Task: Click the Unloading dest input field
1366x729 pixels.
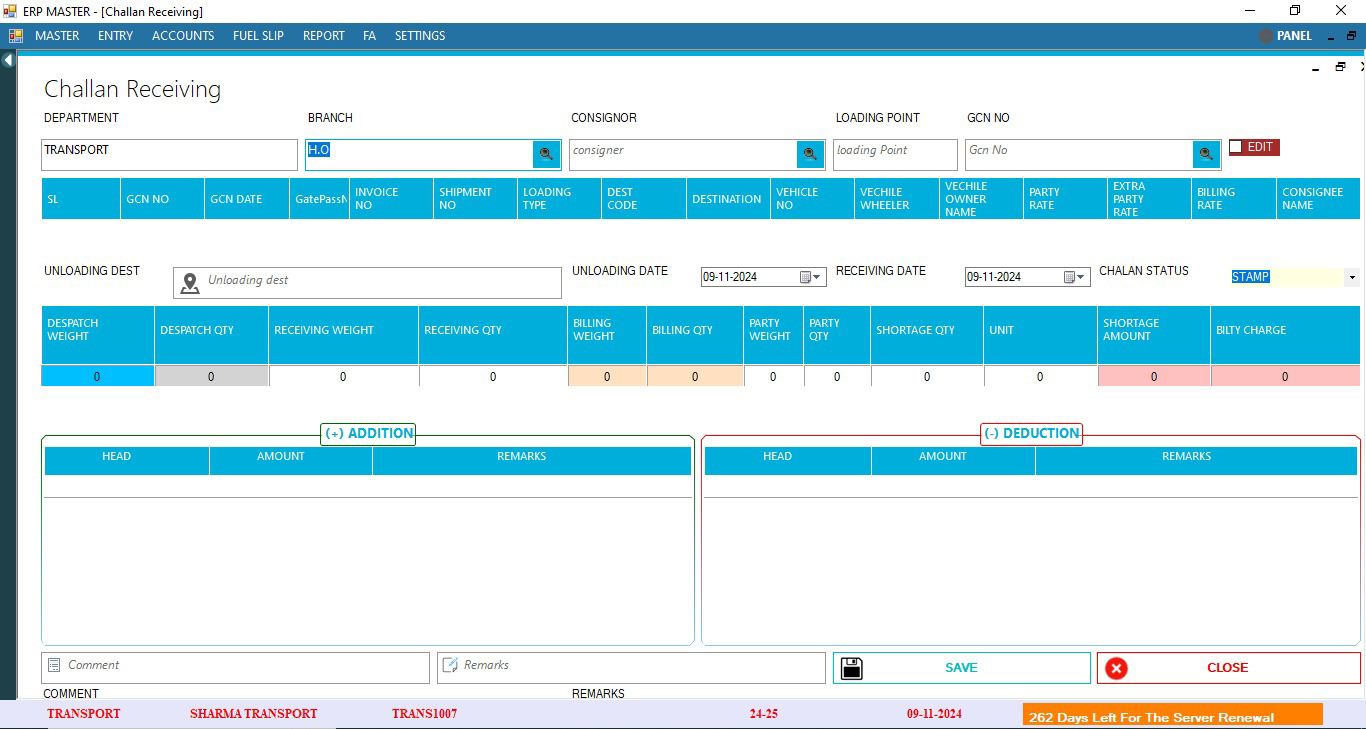Action: click(x=368, y=283)
